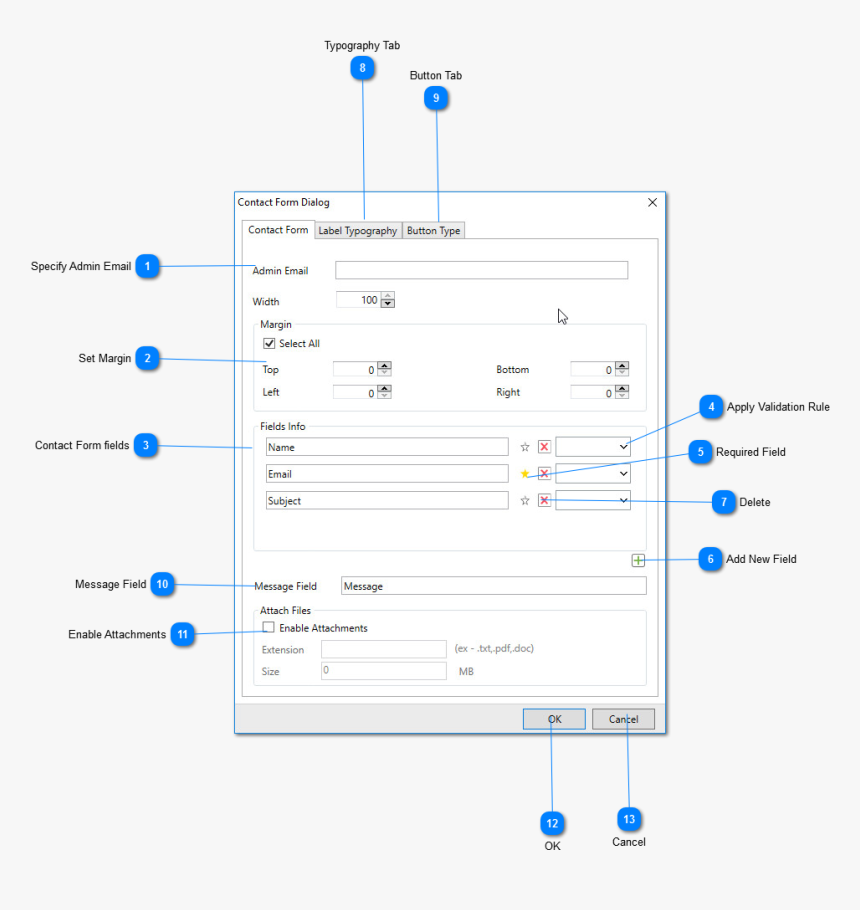
Task: Increase Top margin with up arrow
Action: click(x=384, y=365)
